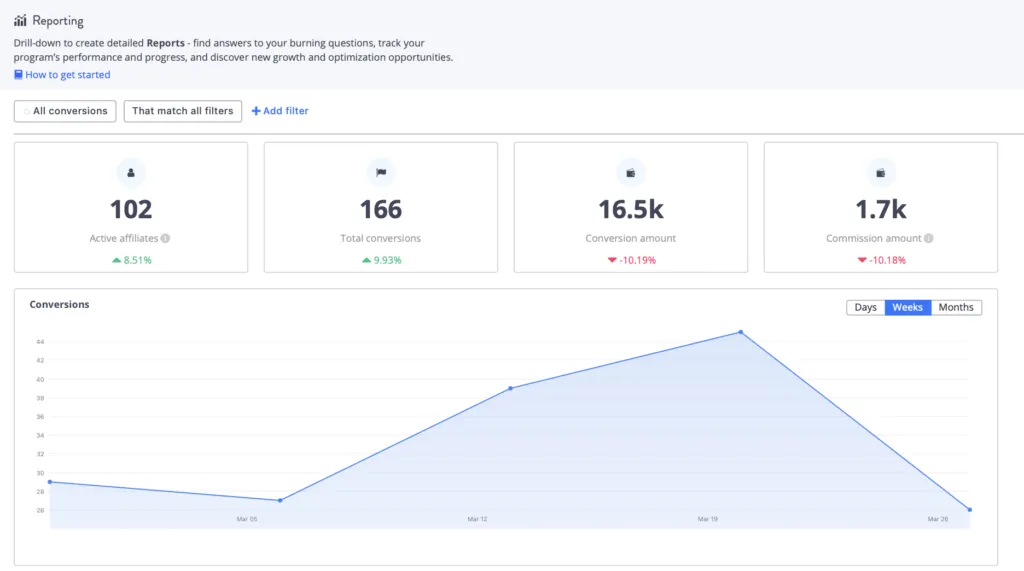Click the chart data point just after Mar 12
Viewport: 1024px width, 571px height.
tap(510, 388)
